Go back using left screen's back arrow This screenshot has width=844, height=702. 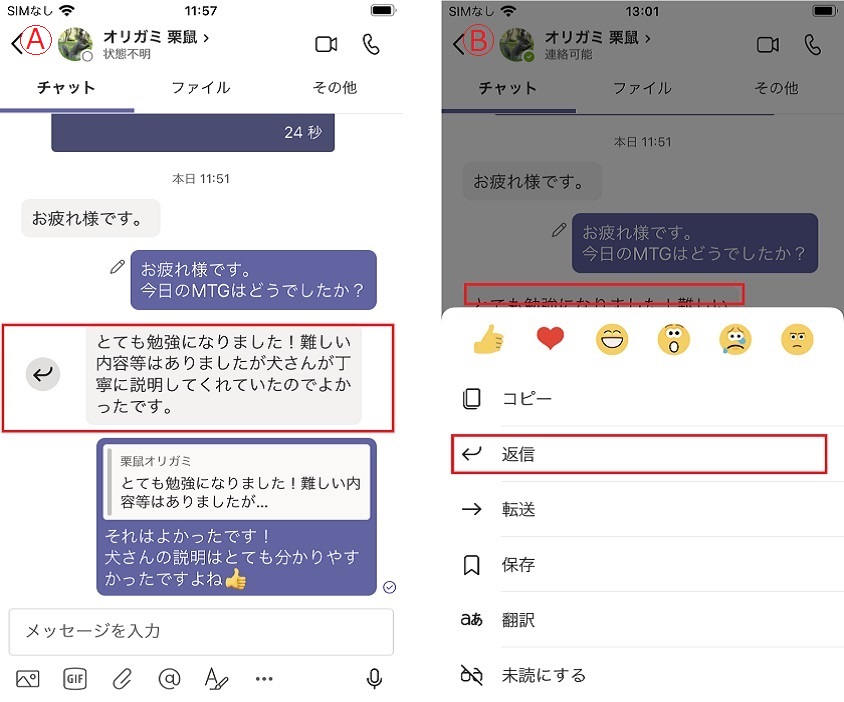(x=17, y=43)
